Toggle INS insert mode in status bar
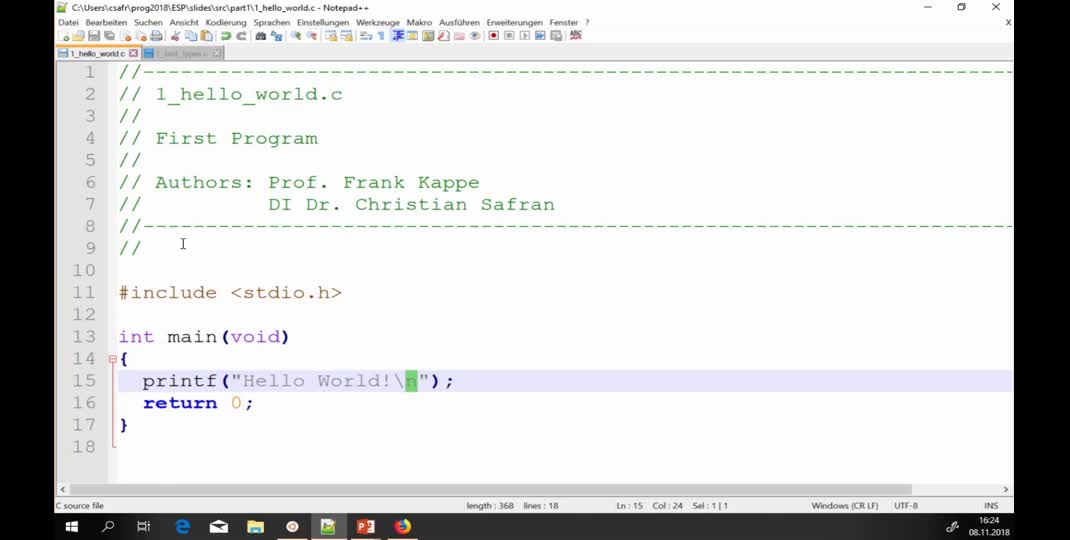The height and width of the screenshot is (540, 1070). tap(991, 506)
